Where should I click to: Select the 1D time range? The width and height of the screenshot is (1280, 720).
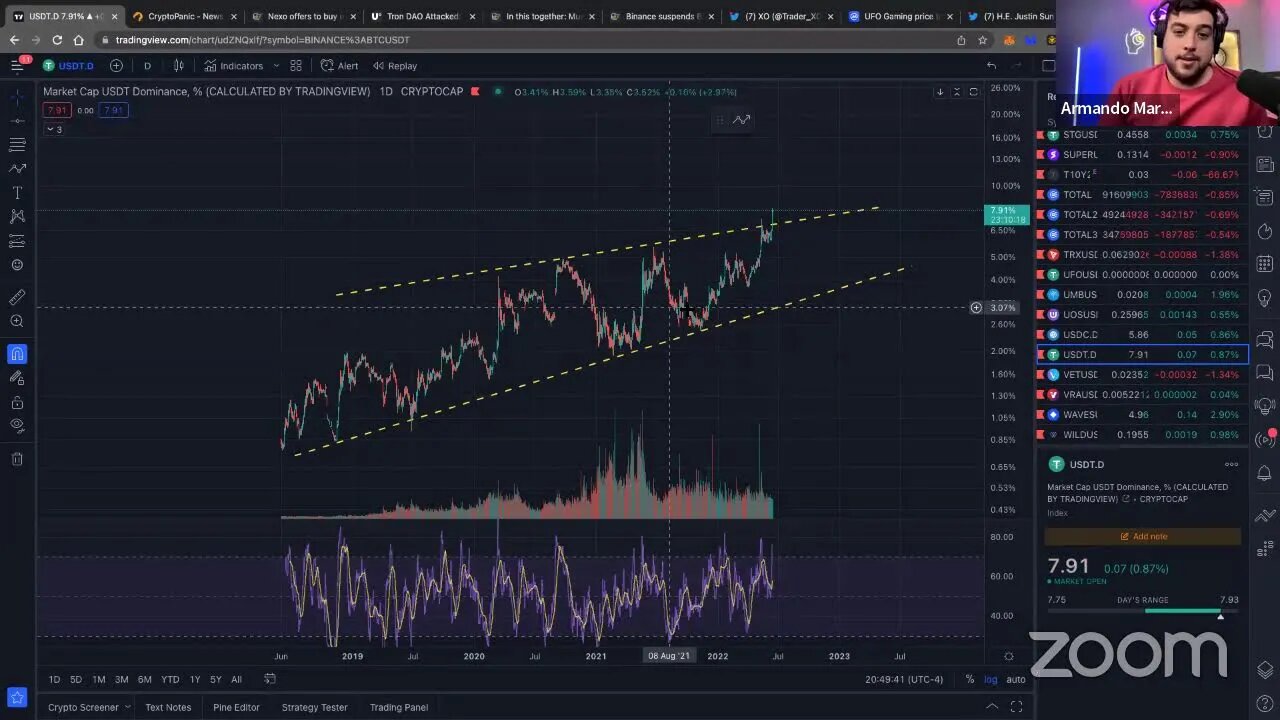(55, 680)
